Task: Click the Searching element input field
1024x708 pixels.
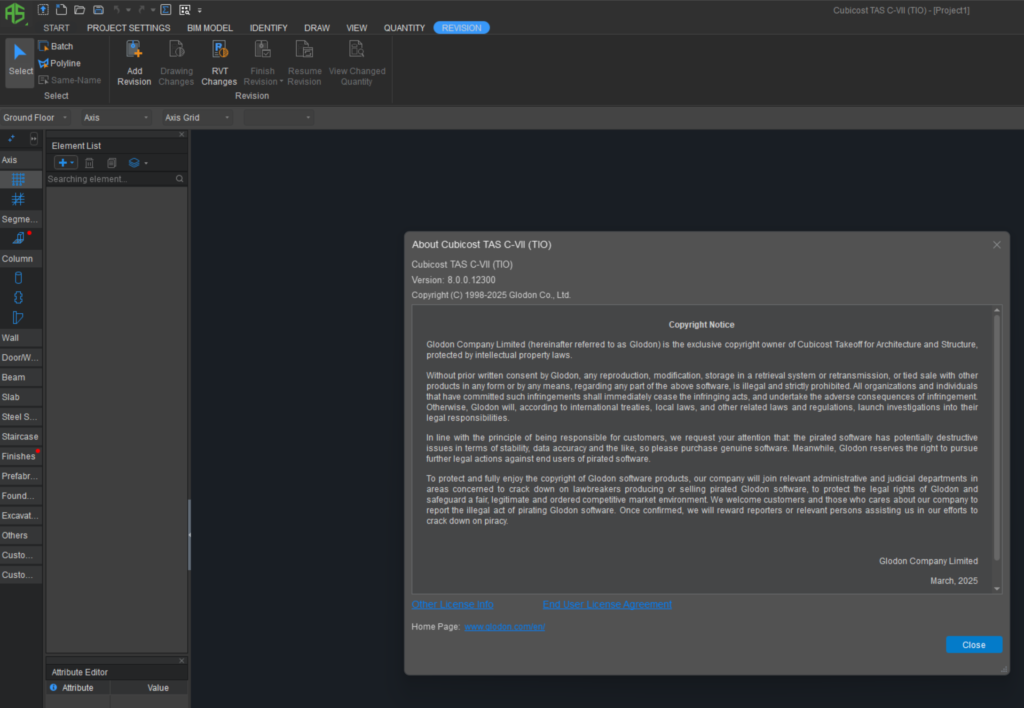Action: 108,179
